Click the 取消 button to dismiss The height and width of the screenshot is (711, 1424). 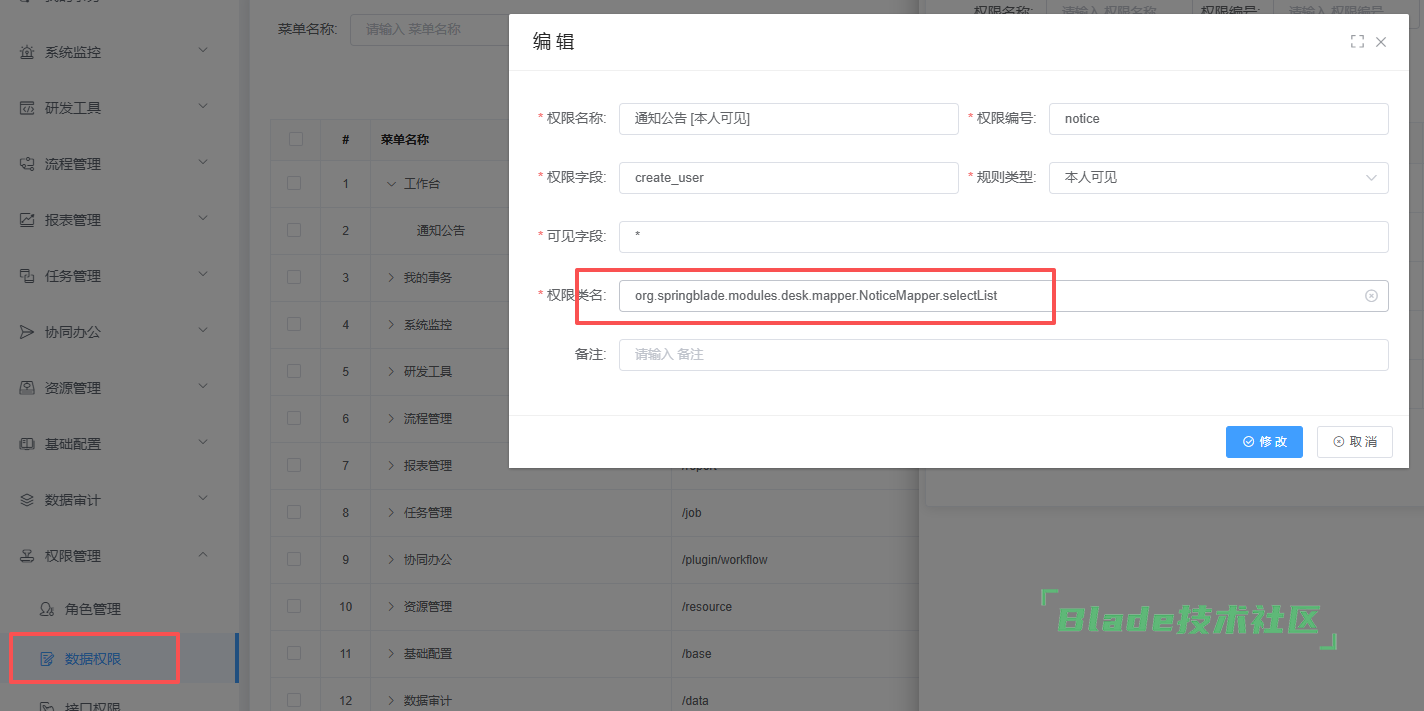1355,441
